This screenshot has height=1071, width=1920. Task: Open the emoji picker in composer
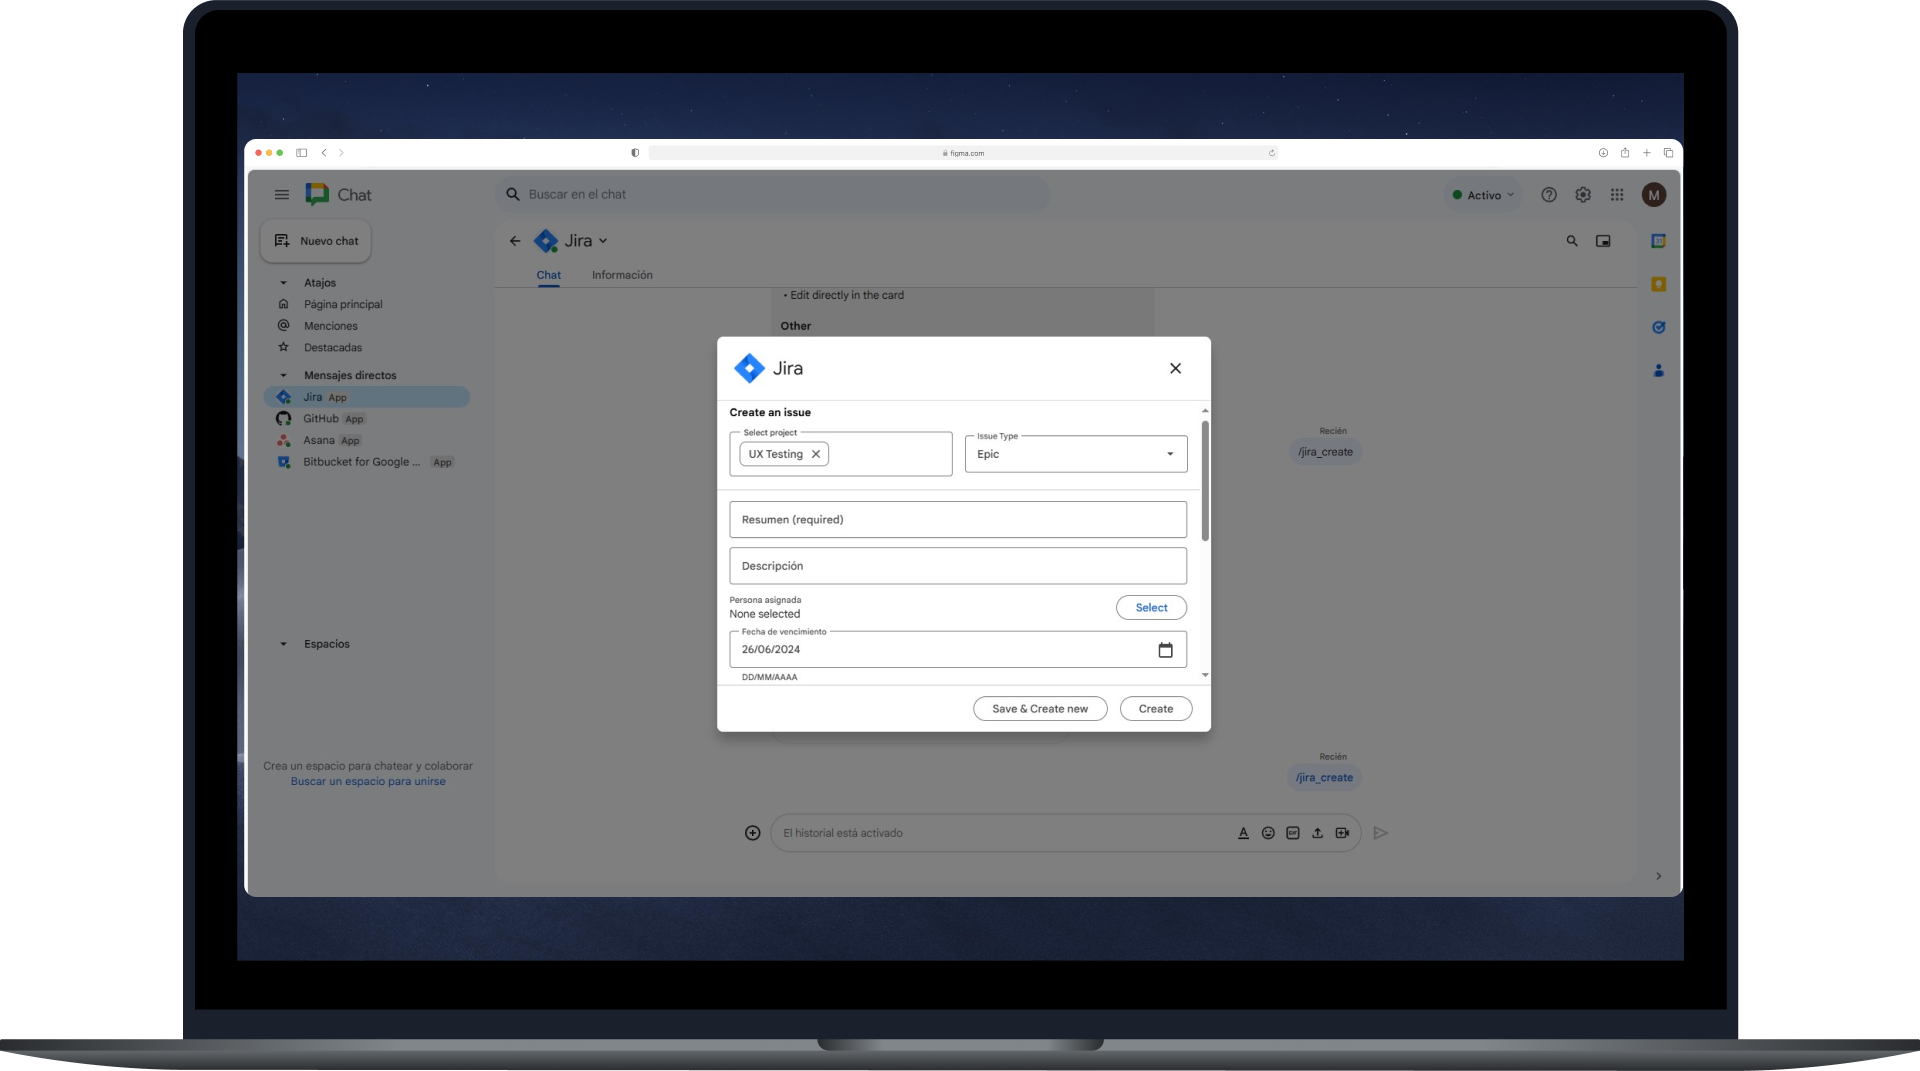click(x=1268, y=833)
